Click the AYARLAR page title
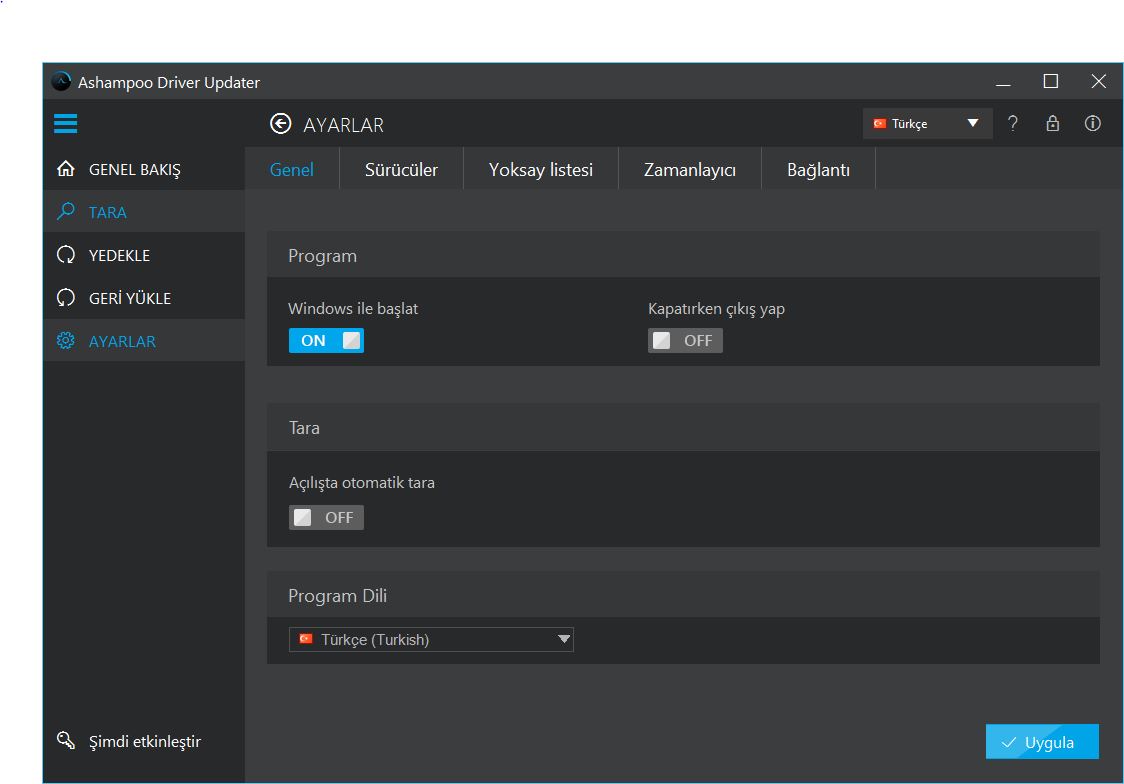 pos(343,125)
